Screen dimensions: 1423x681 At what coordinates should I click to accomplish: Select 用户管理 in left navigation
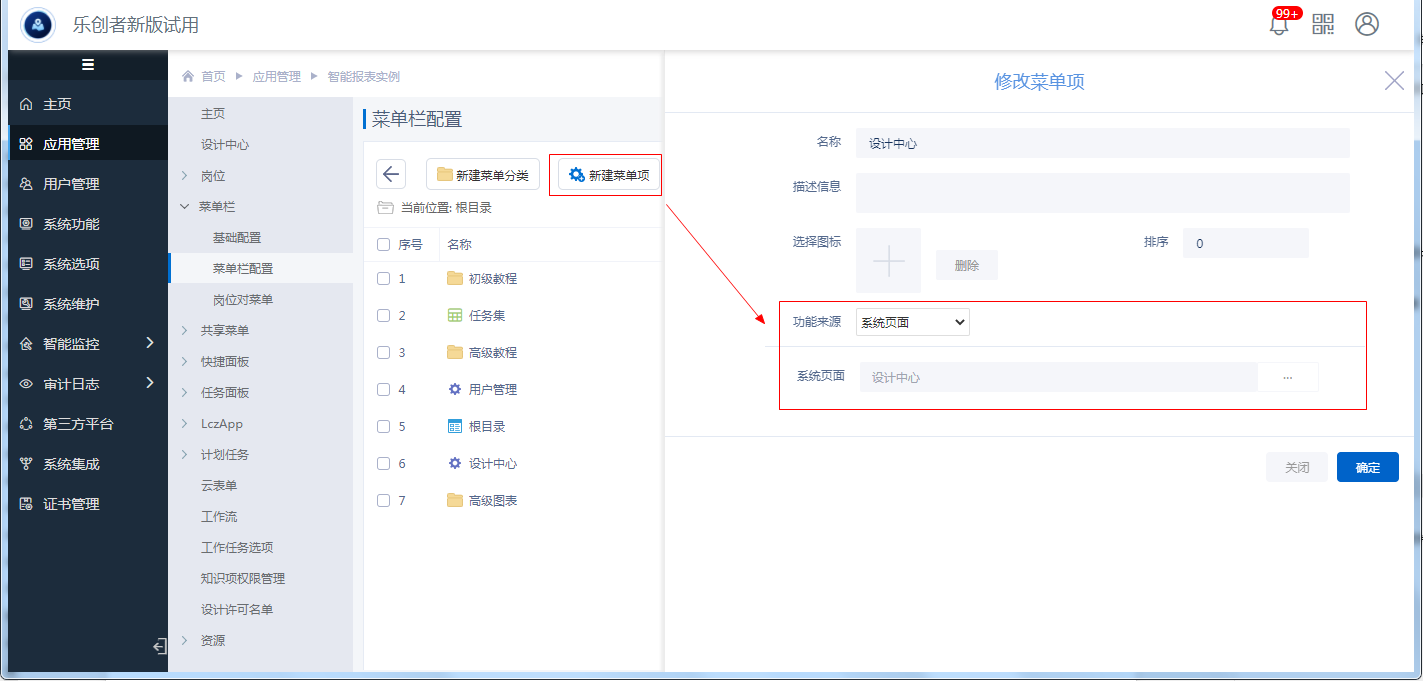(x=70, y=184)
